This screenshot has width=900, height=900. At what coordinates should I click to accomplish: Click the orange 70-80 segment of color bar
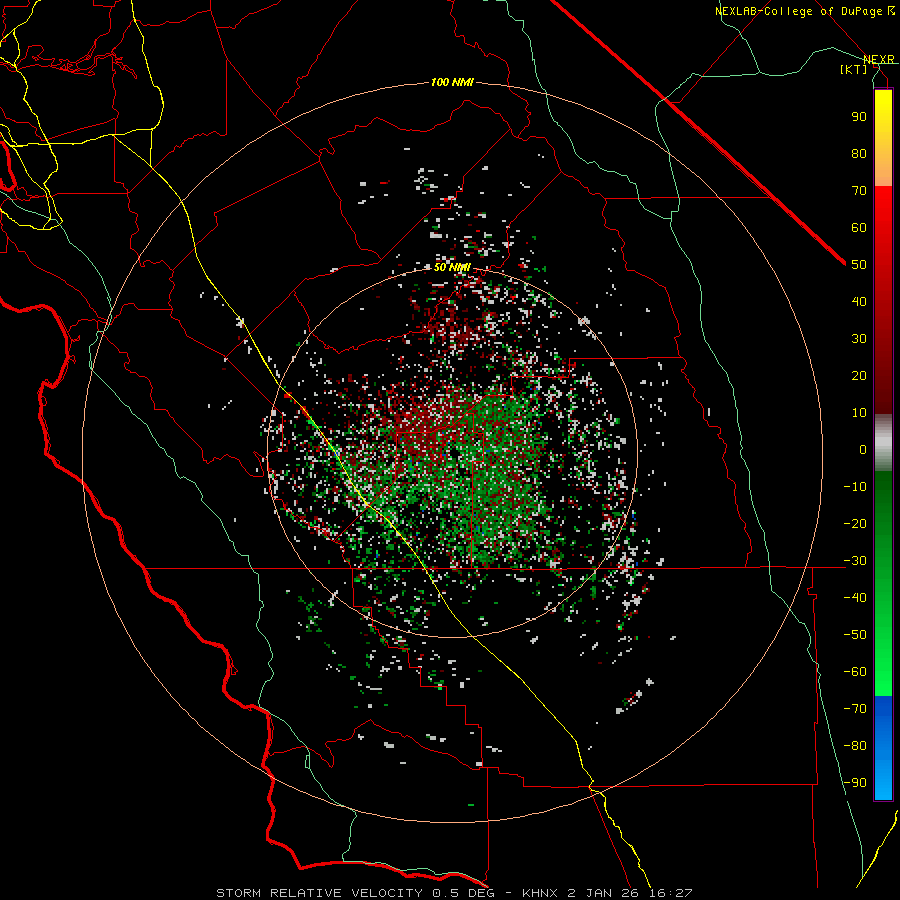pyautogui.click(x=883, y=166)
